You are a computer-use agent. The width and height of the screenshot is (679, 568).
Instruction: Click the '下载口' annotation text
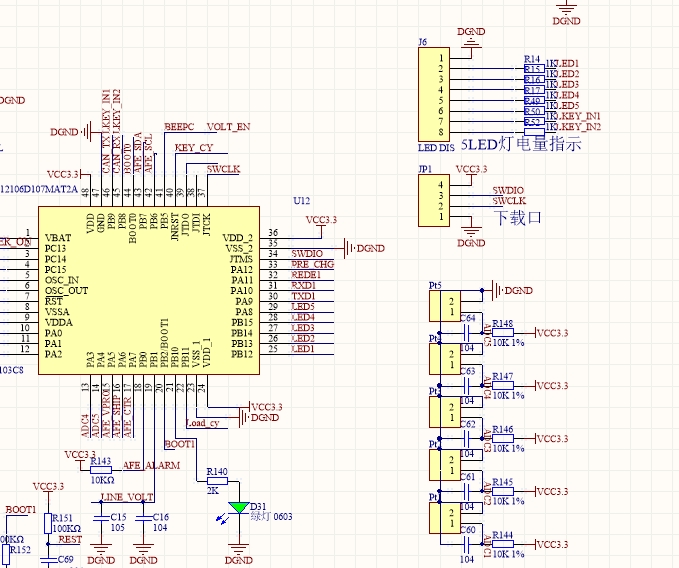click(x=517, y=217)
